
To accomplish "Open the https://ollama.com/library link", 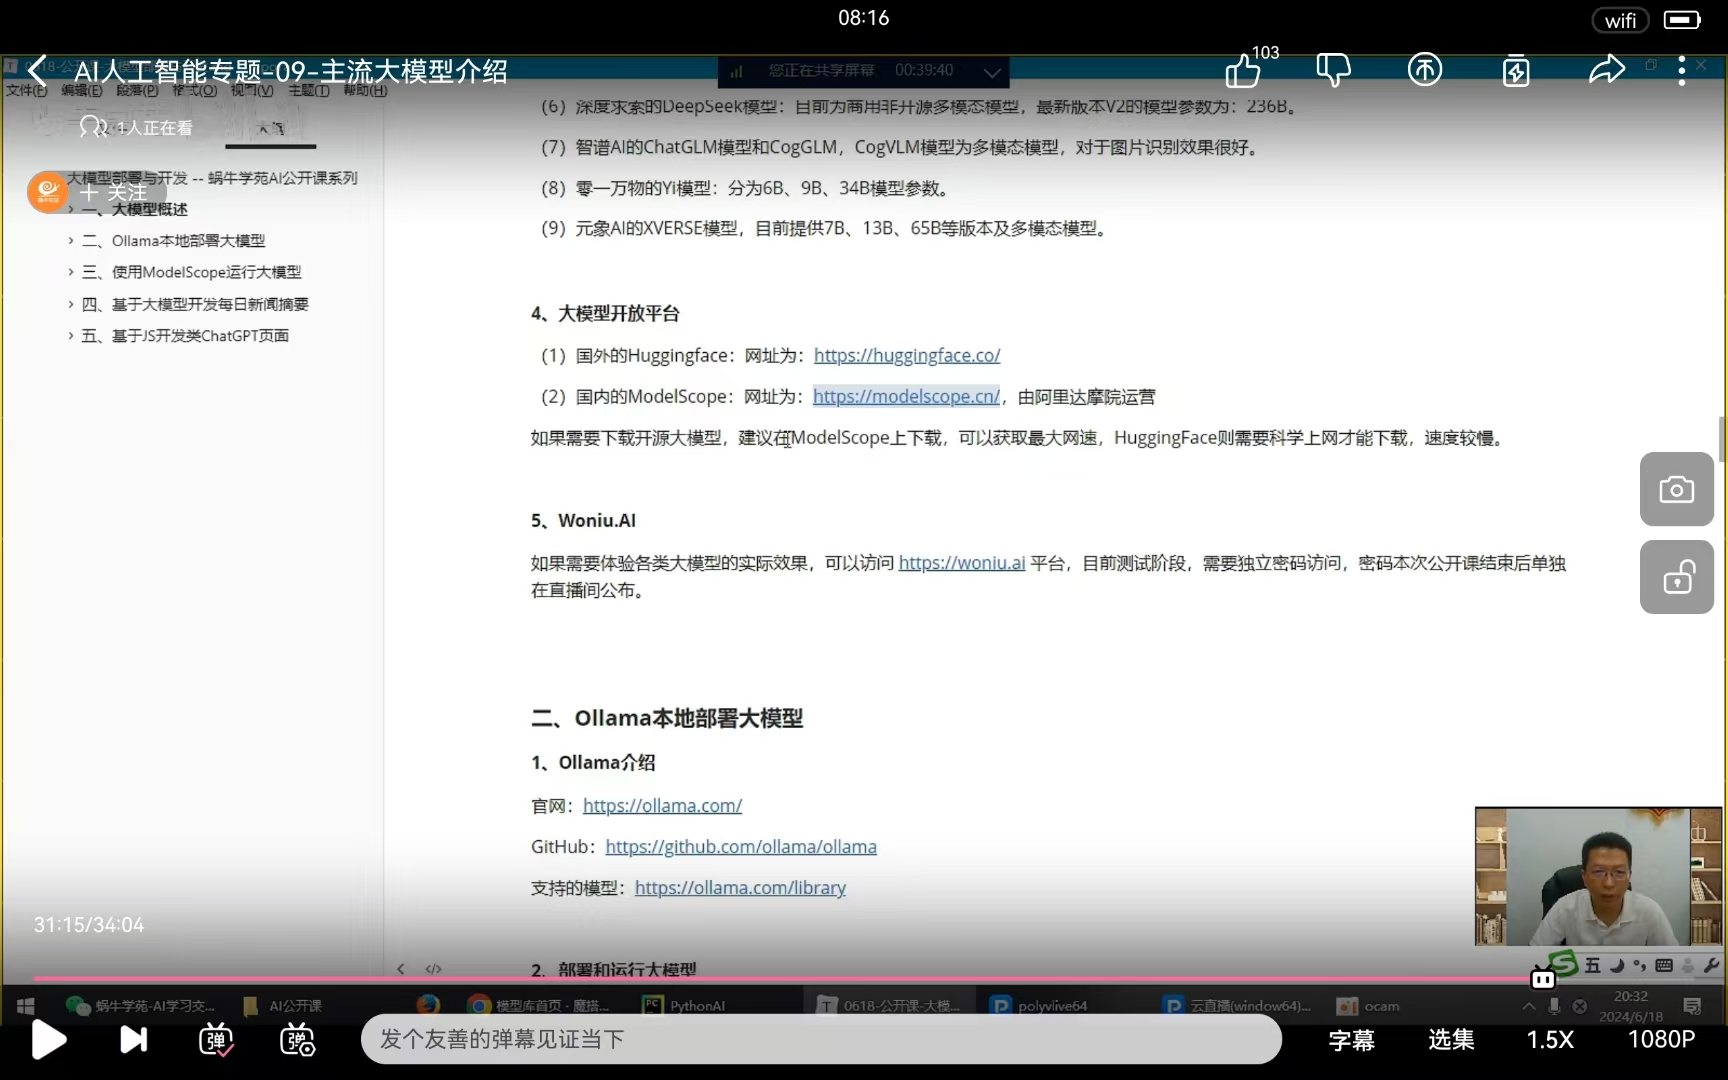I will (740, 887).
